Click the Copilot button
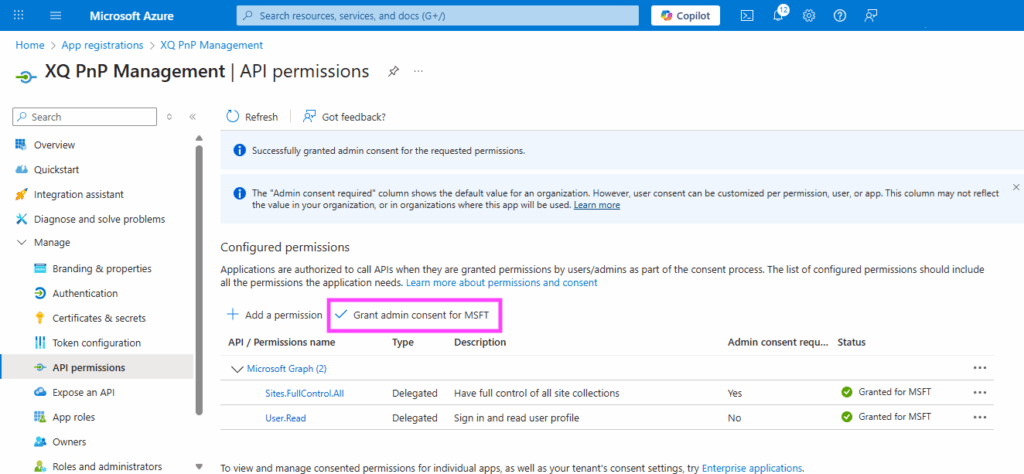The width and height of the screenshot is (1024, 474). point(685,15)
